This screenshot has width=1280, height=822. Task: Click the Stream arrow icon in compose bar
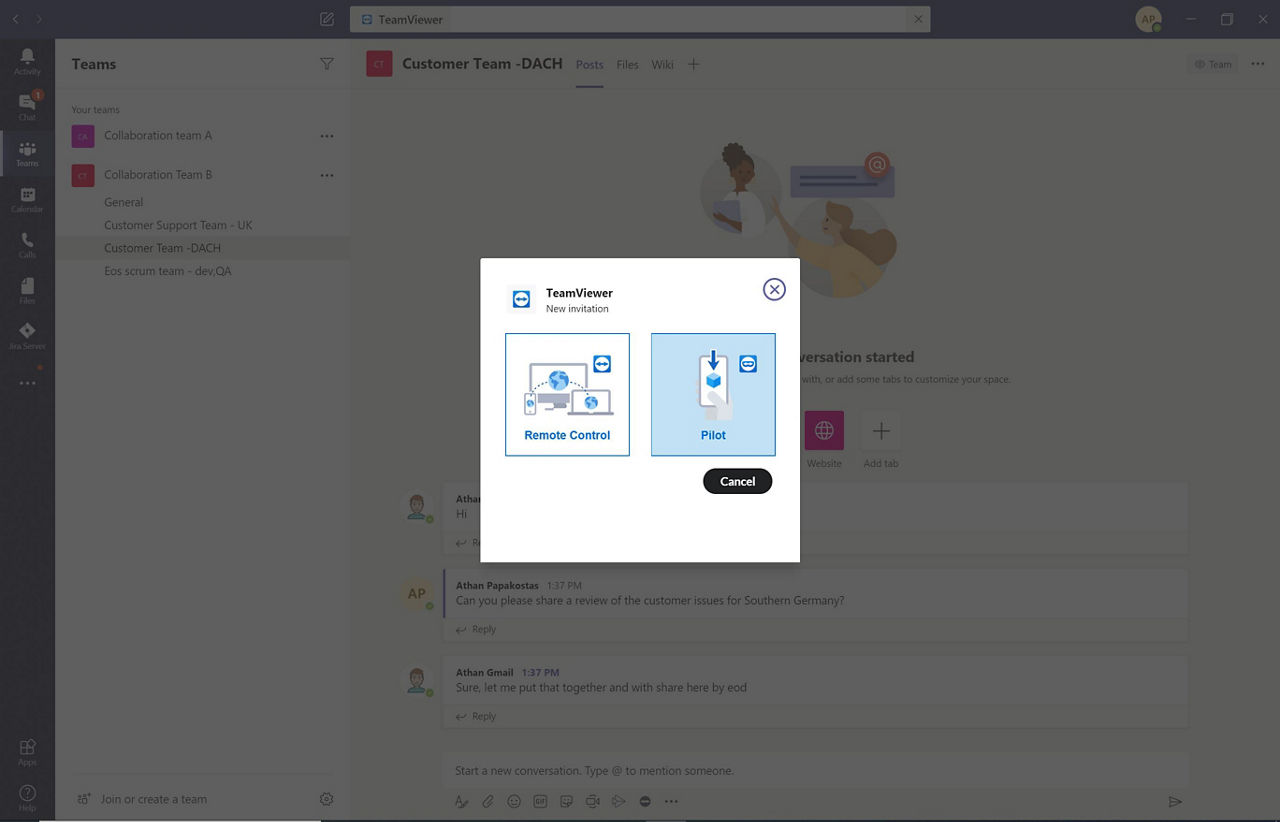point(619,801)
